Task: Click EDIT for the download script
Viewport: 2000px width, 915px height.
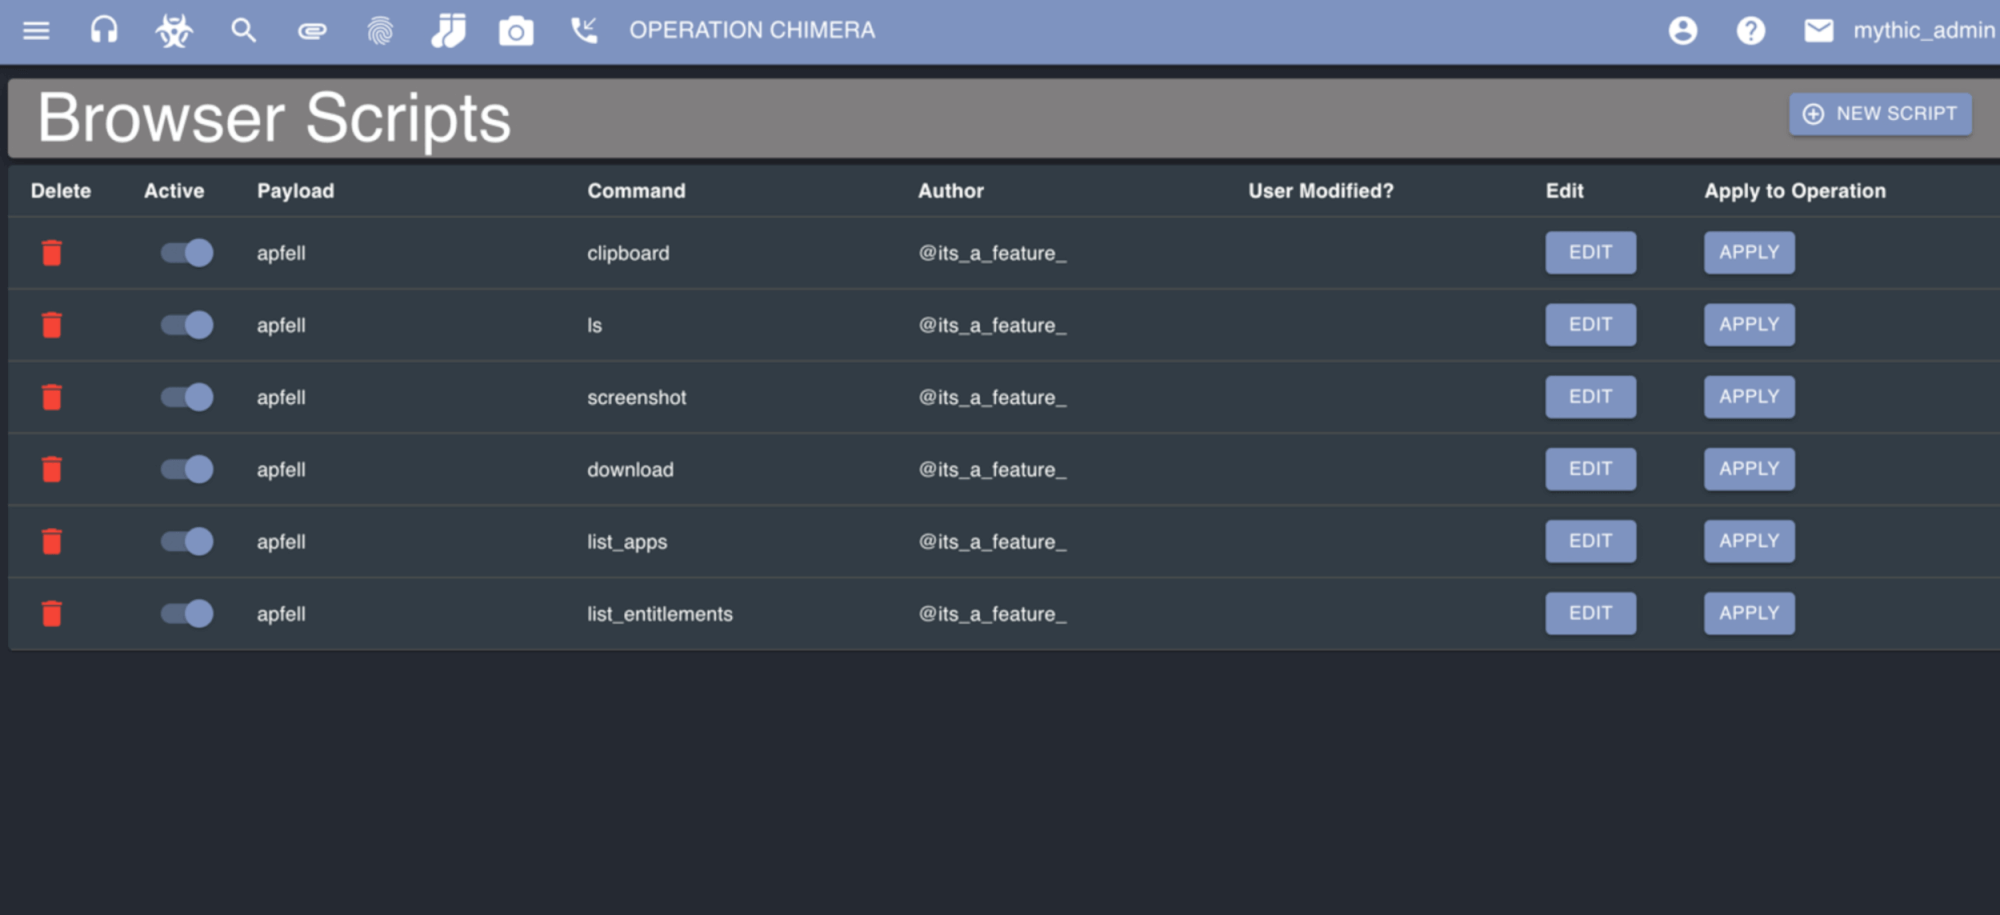Action: pyautogui.click(x=1589, y=469)
